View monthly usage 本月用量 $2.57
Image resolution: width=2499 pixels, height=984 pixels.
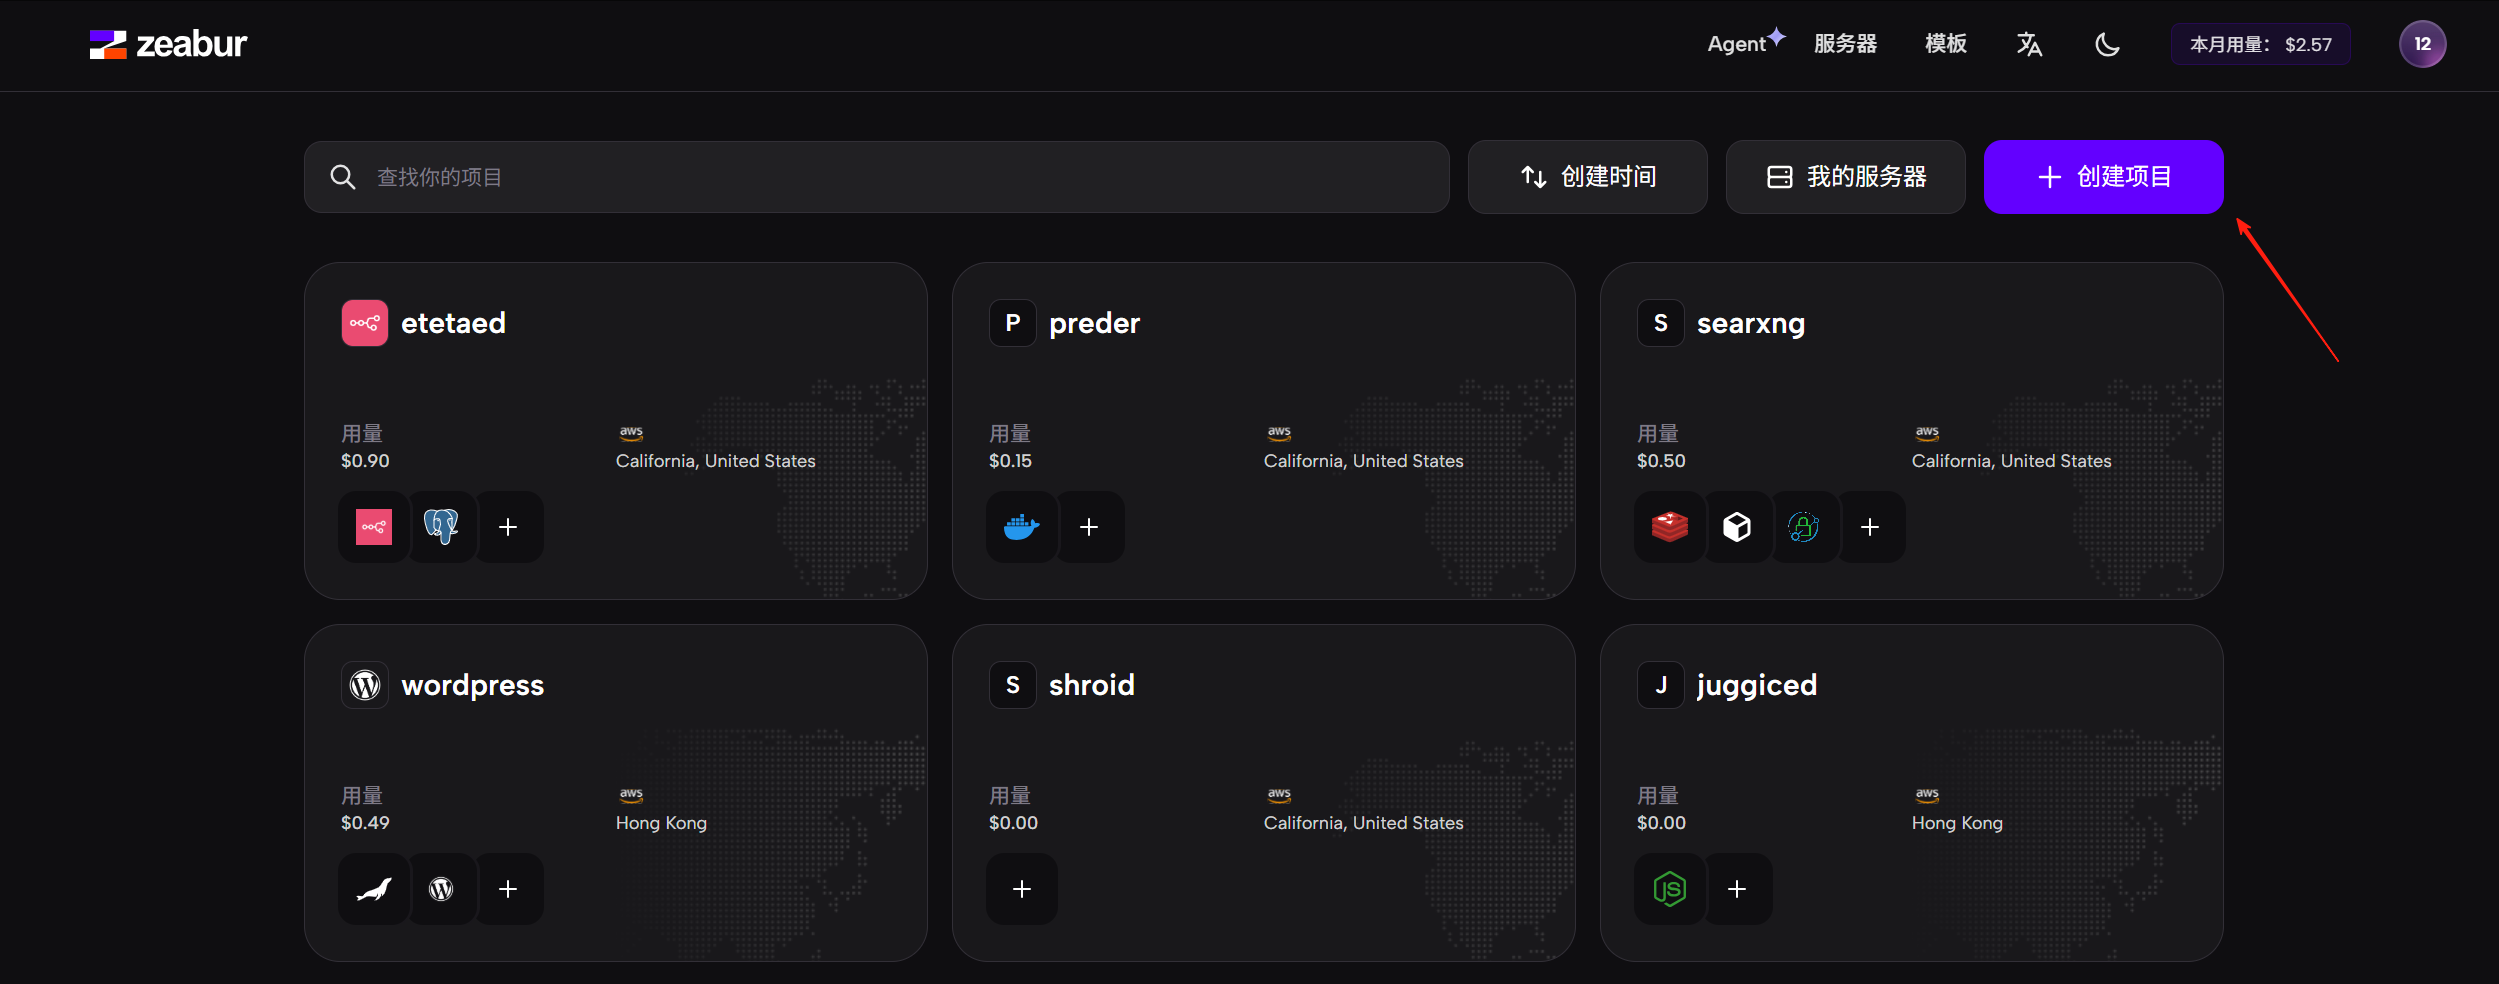pos(2260,44)
